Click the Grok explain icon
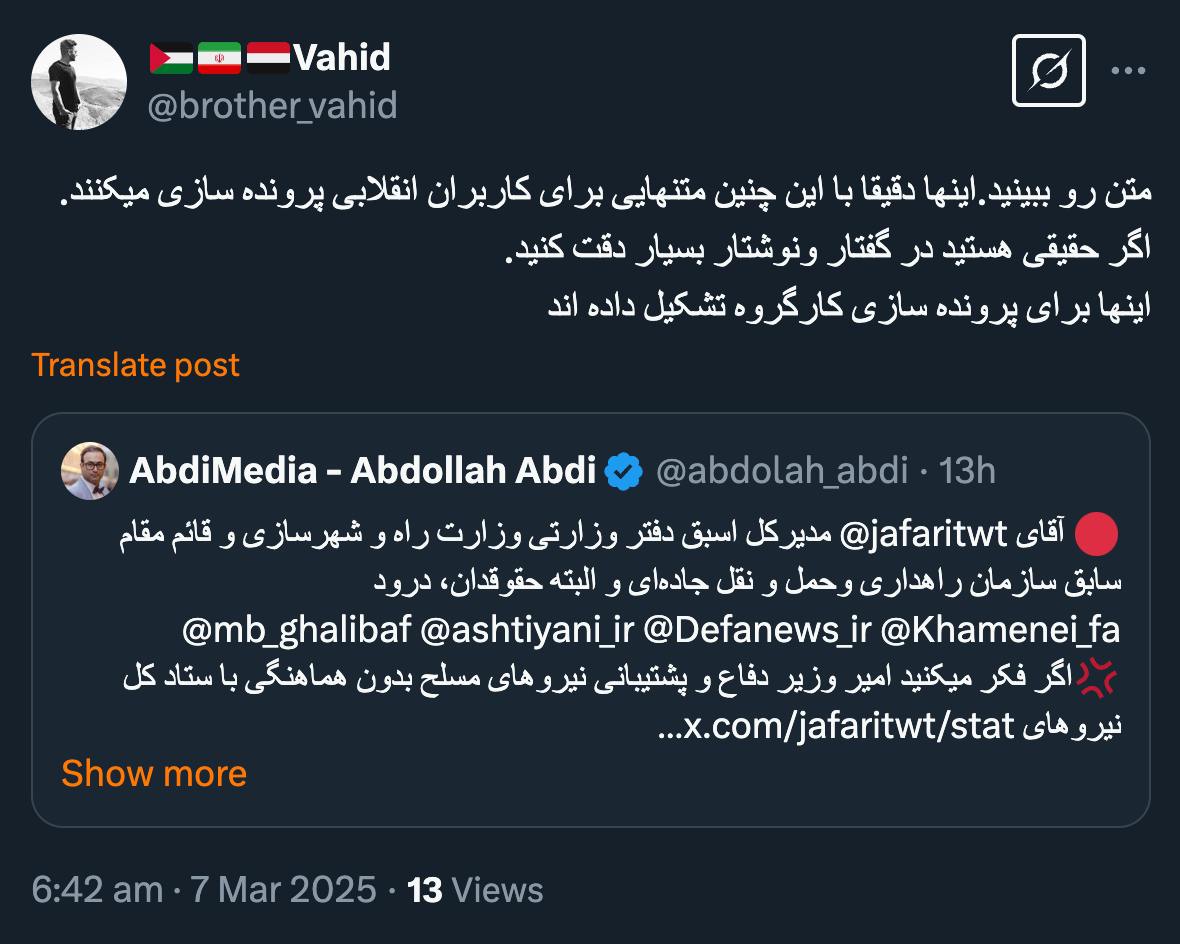This screenshot has height=944, width=1180. 1048,71
